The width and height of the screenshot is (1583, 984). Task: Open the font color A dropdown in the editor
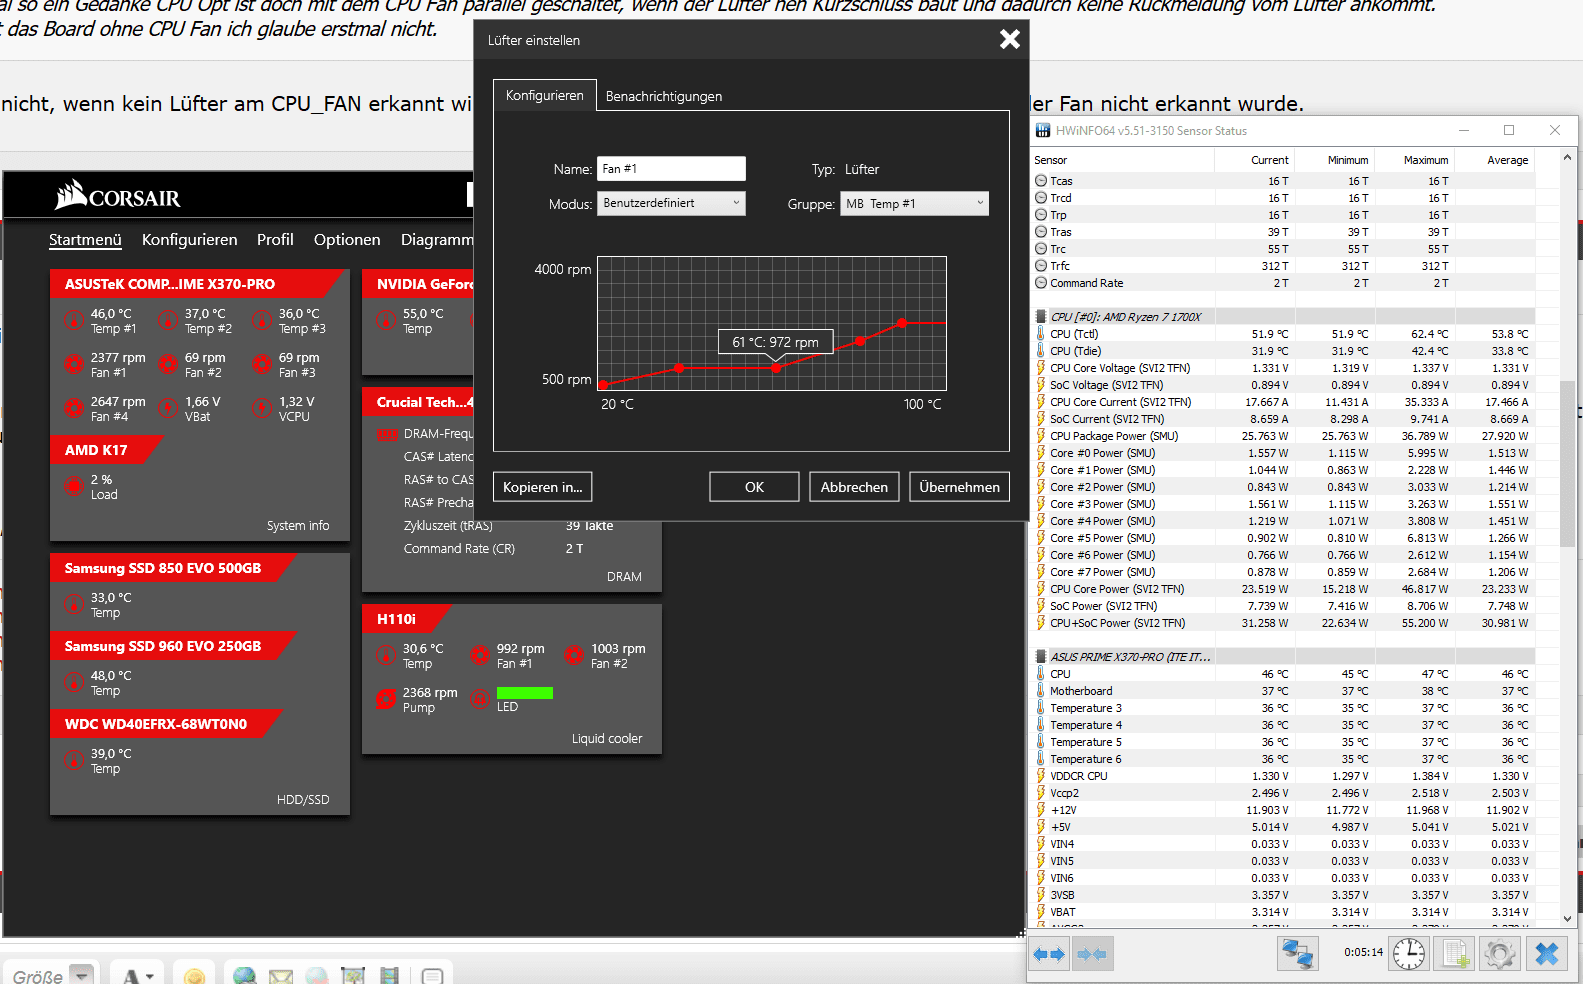(x=138, y=975)
